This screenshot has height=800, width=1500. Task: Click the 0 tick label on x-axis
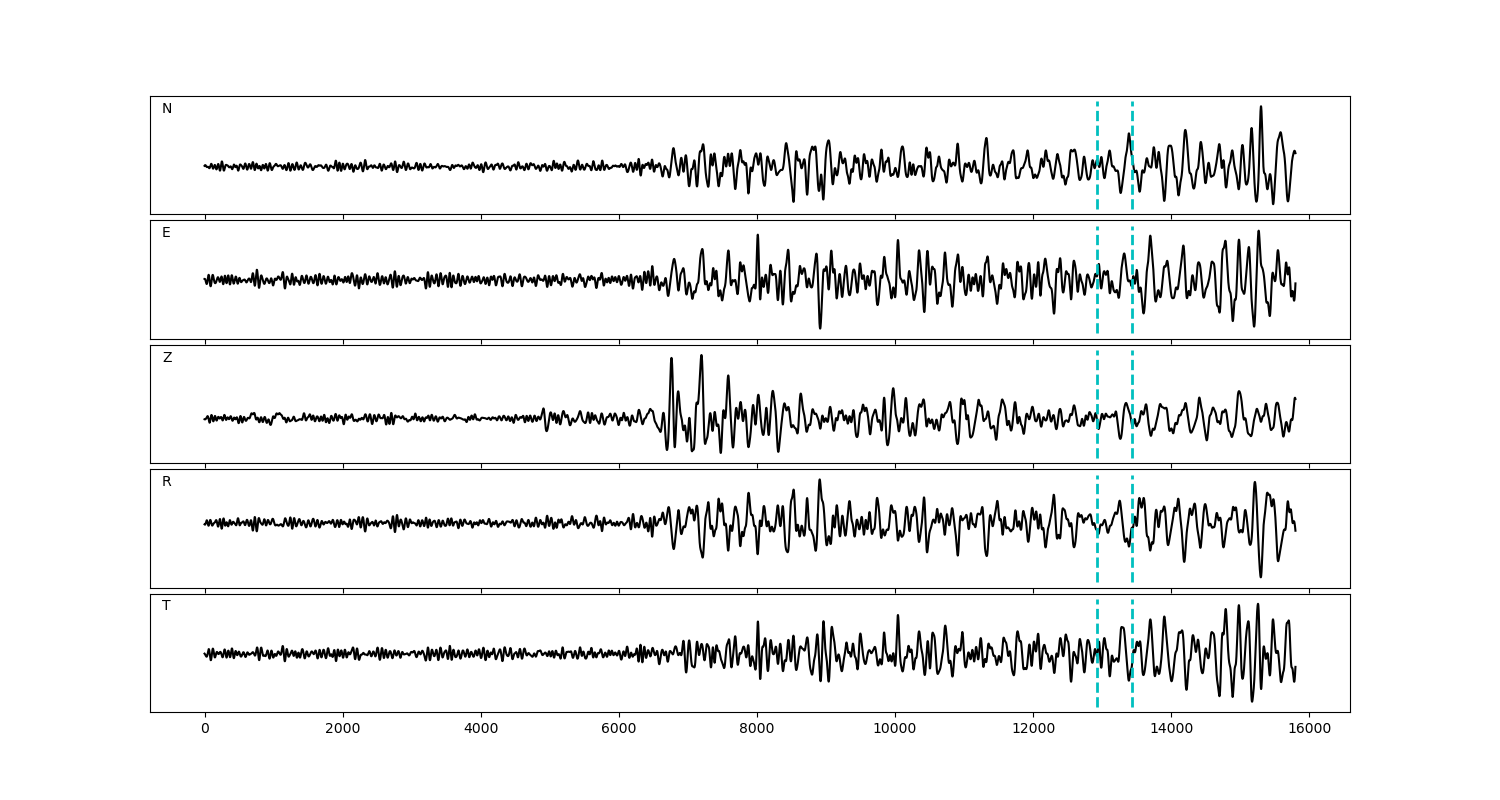tap(205, 729)
